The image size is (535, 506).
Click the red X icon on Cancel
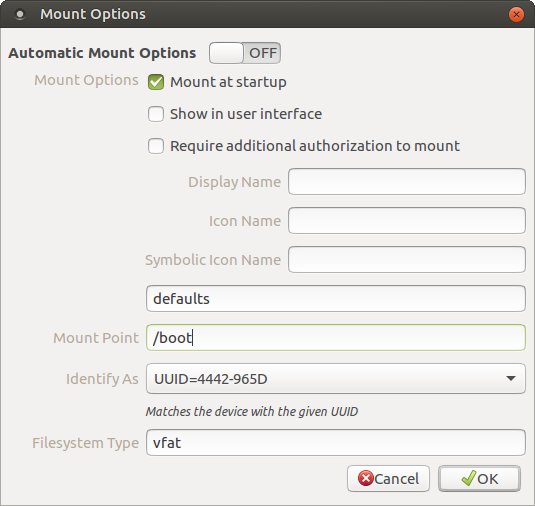click(x=366, y=478)
